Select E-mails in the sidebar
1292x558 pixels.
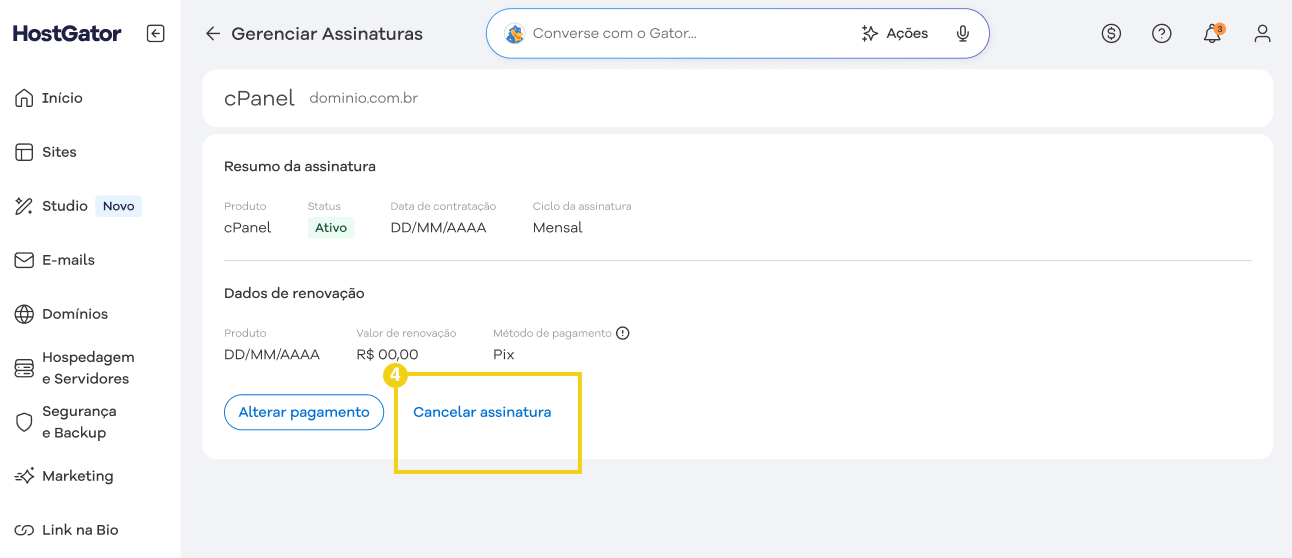(x=68, y=260)
